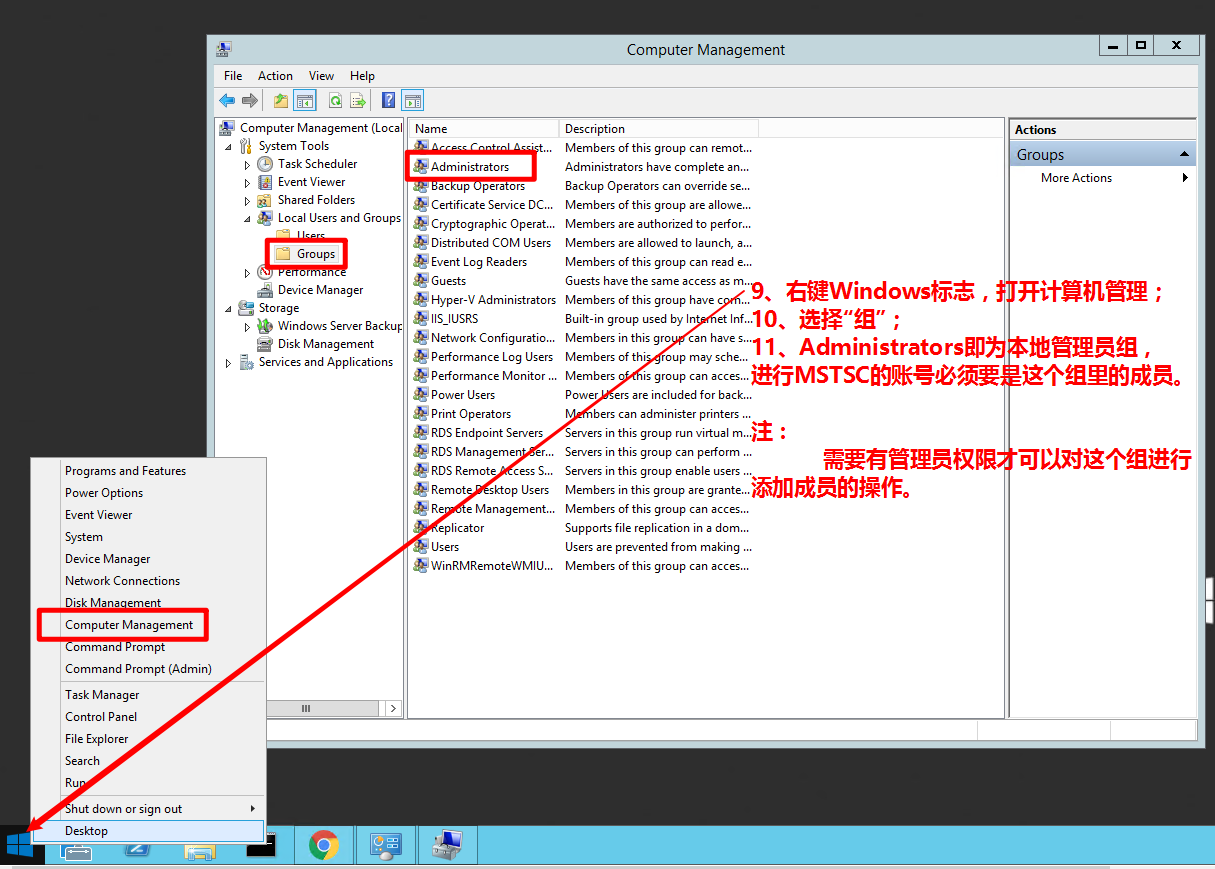Toggle the Show/Hide Console Tree toolbar icon

305,100
